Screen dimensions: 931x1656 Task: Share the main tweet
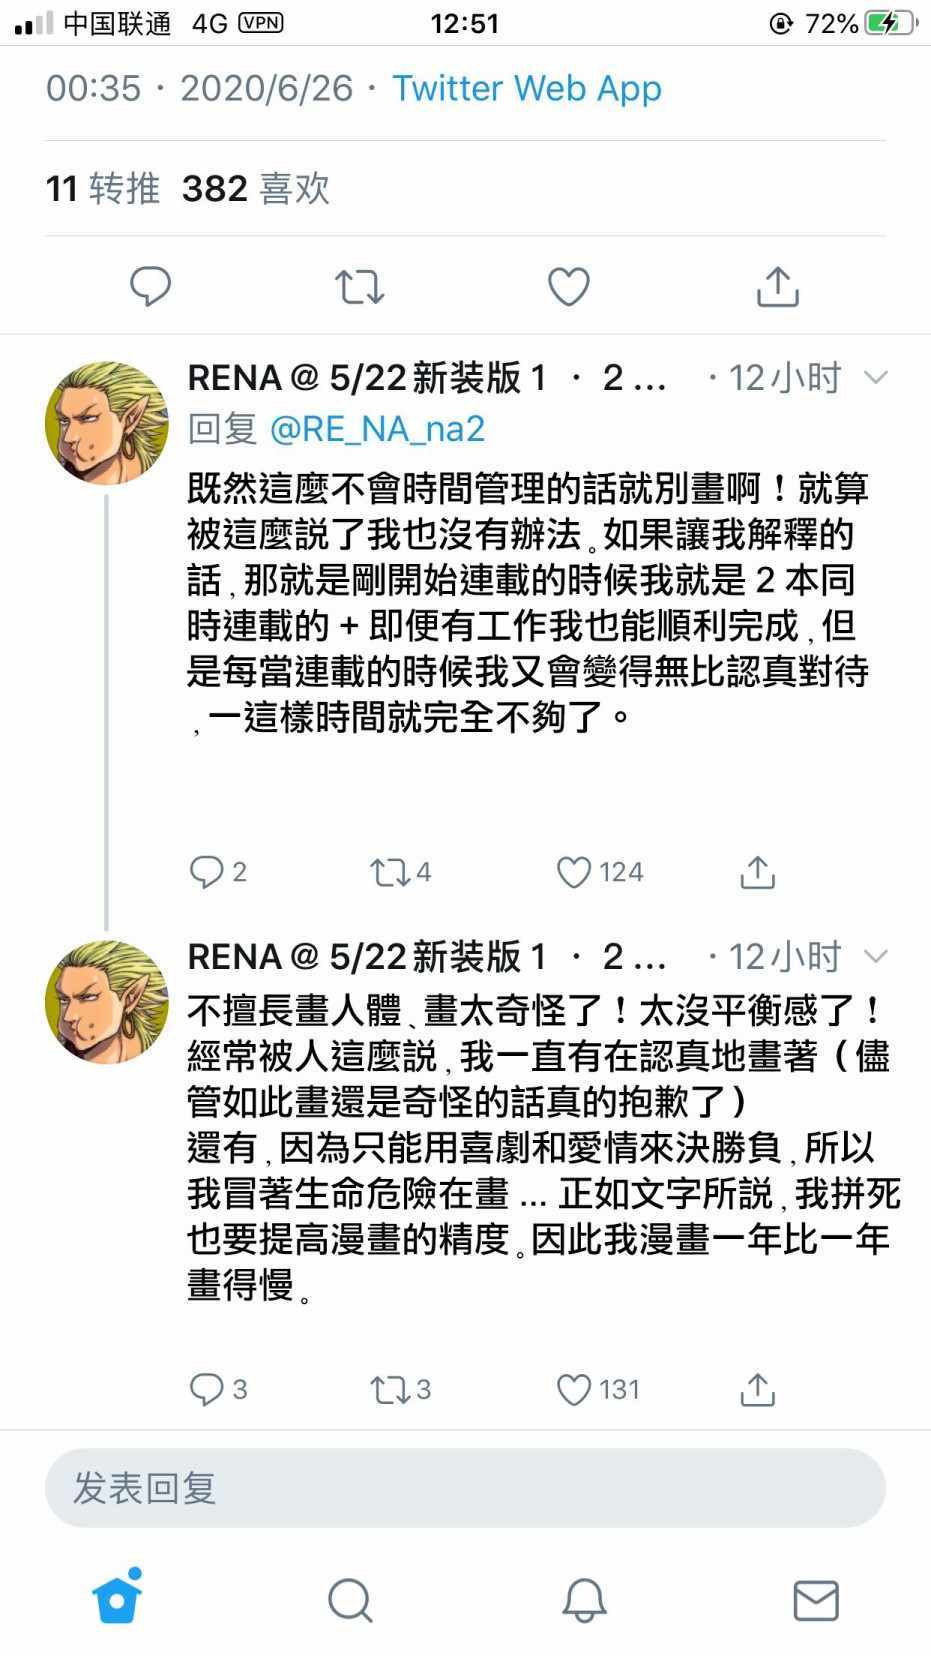click(x=777, y=287)
